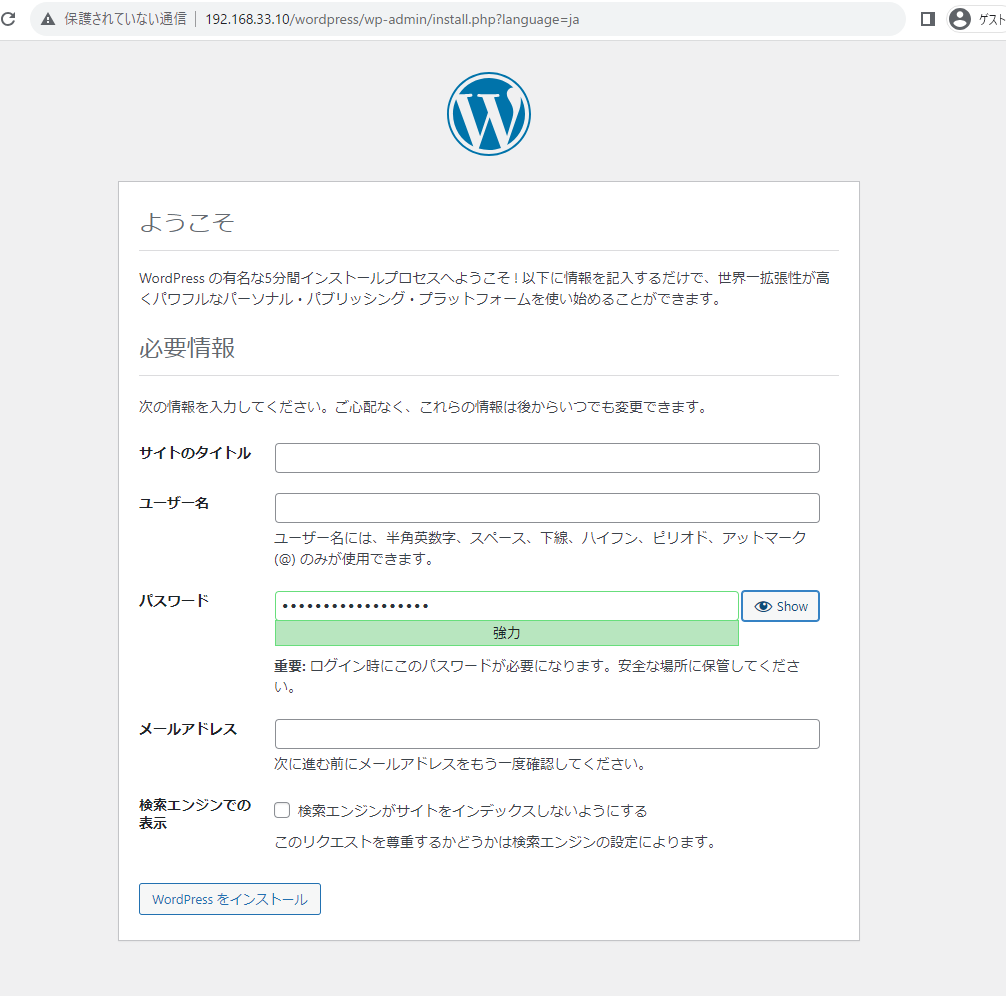The width and height of the screenshot is (1006, 996).
Task: Open the browser side panel icon
Action: [927, 19]
